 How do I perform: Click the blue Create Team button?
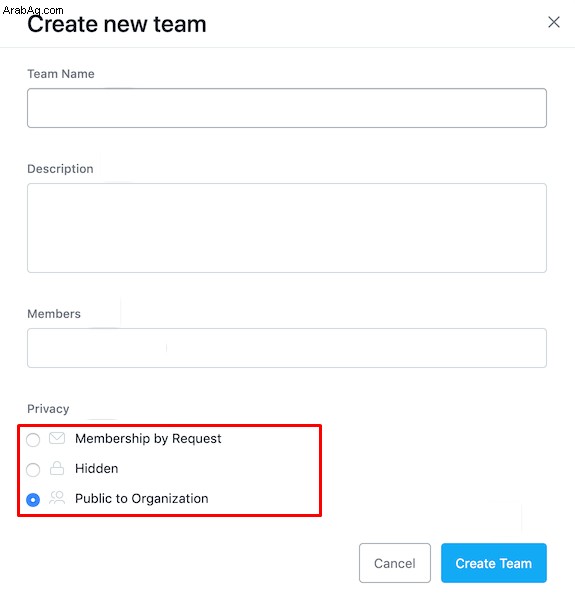tap(494, 563)
